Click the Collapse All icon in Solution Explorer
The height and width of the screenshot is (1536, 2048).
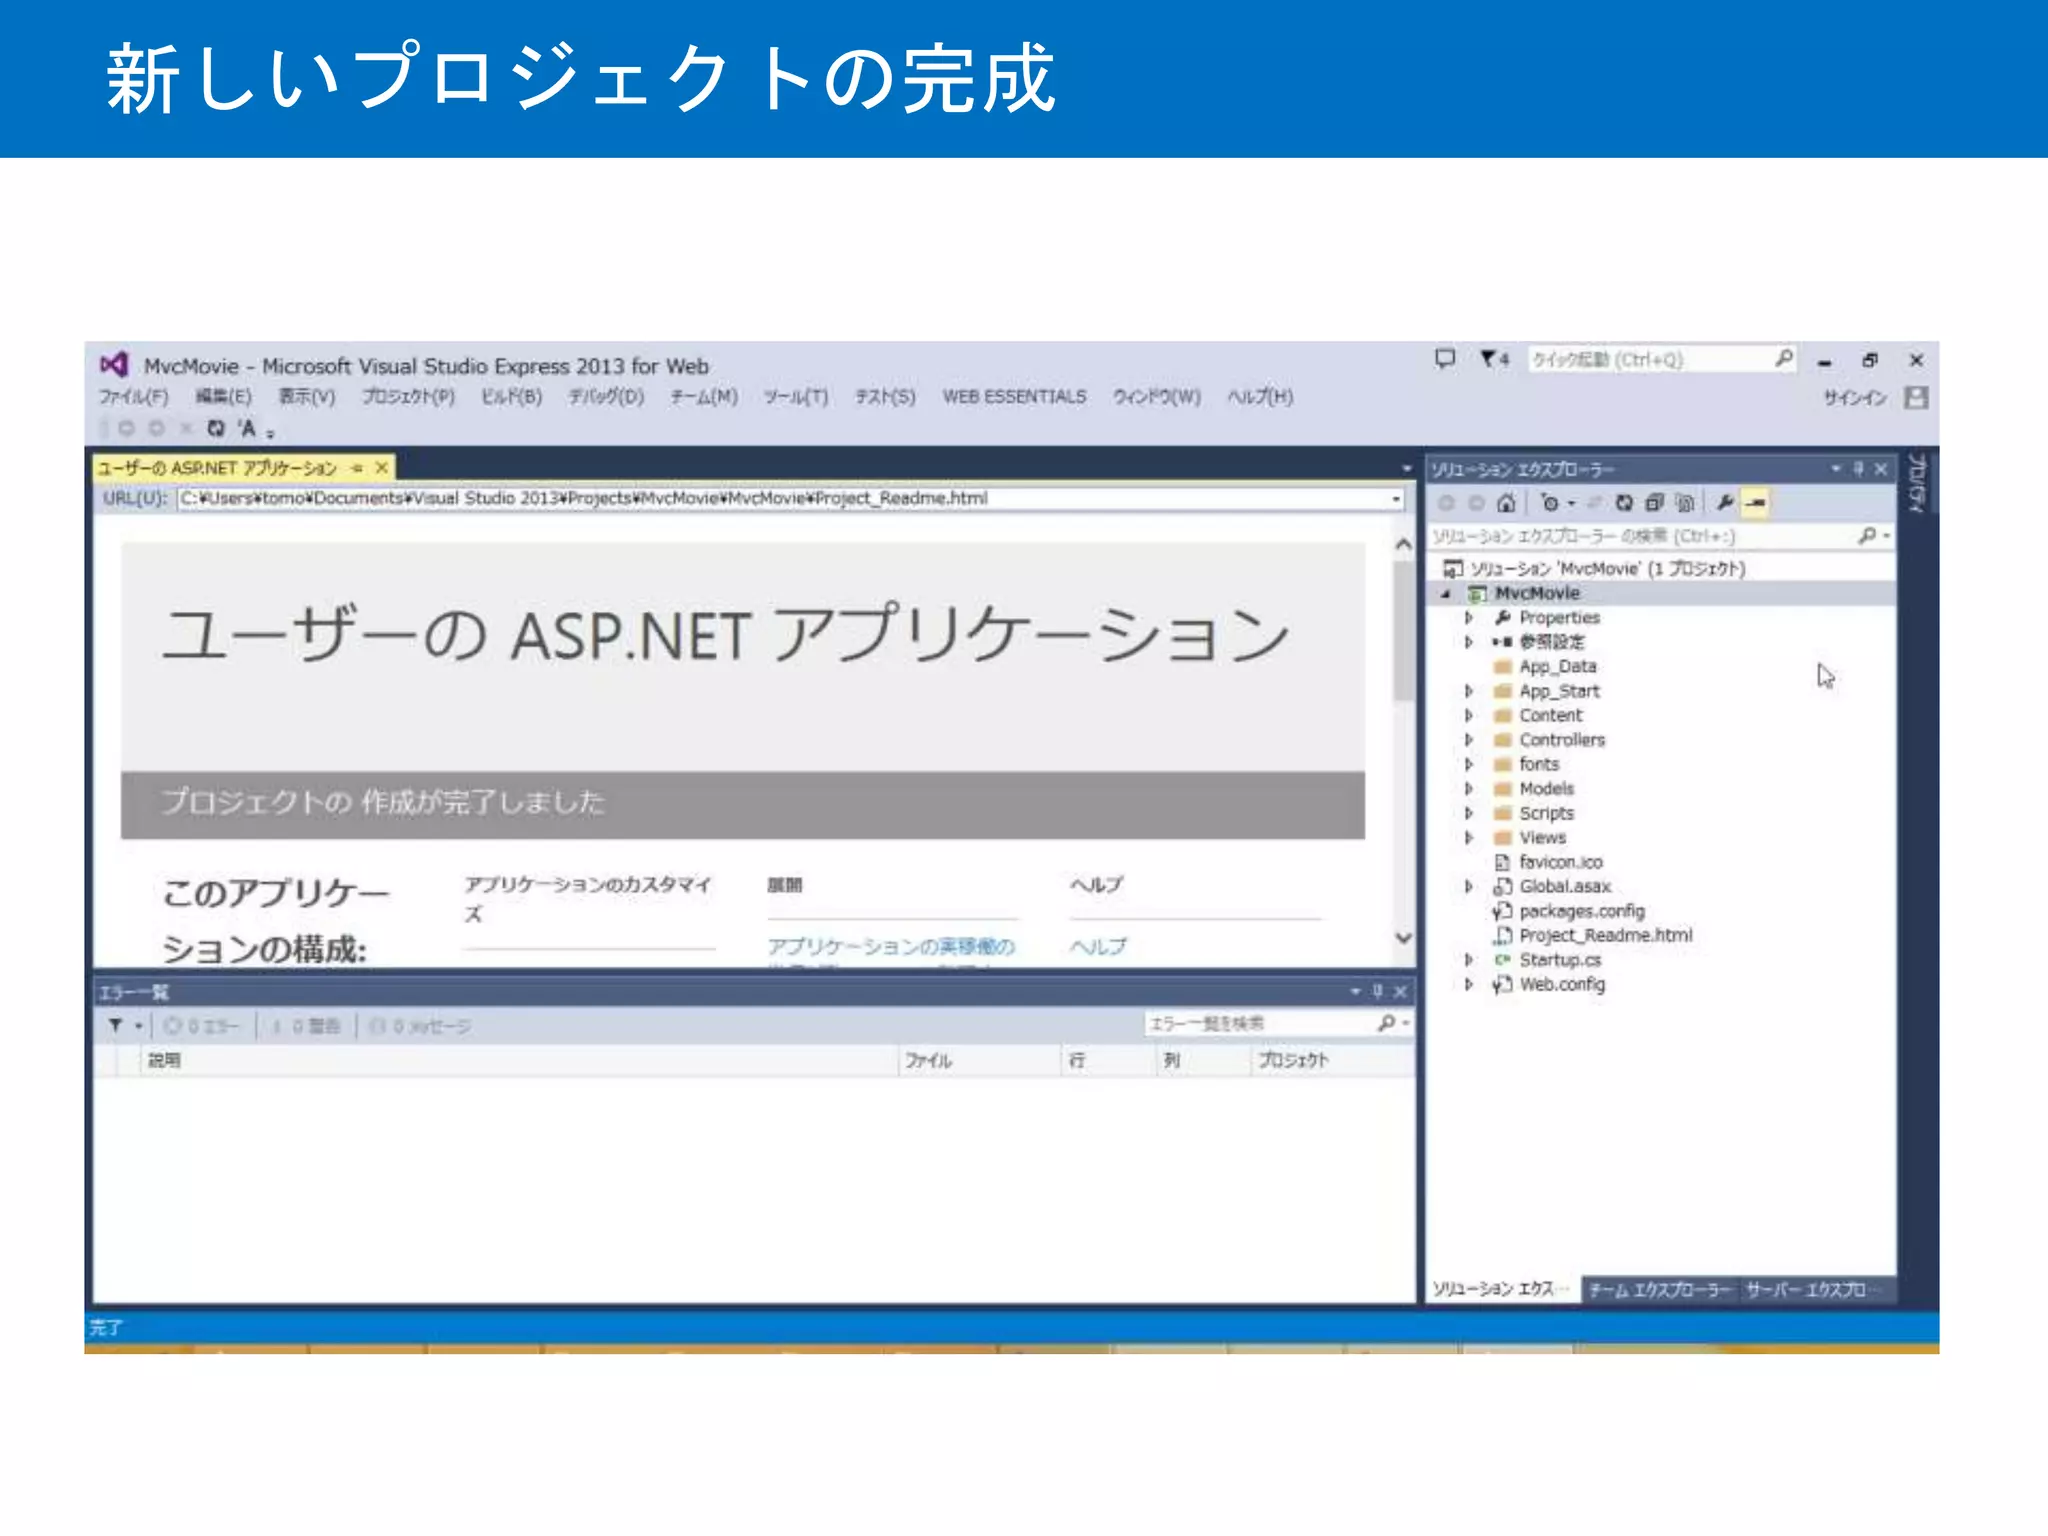coord(1654,503)
